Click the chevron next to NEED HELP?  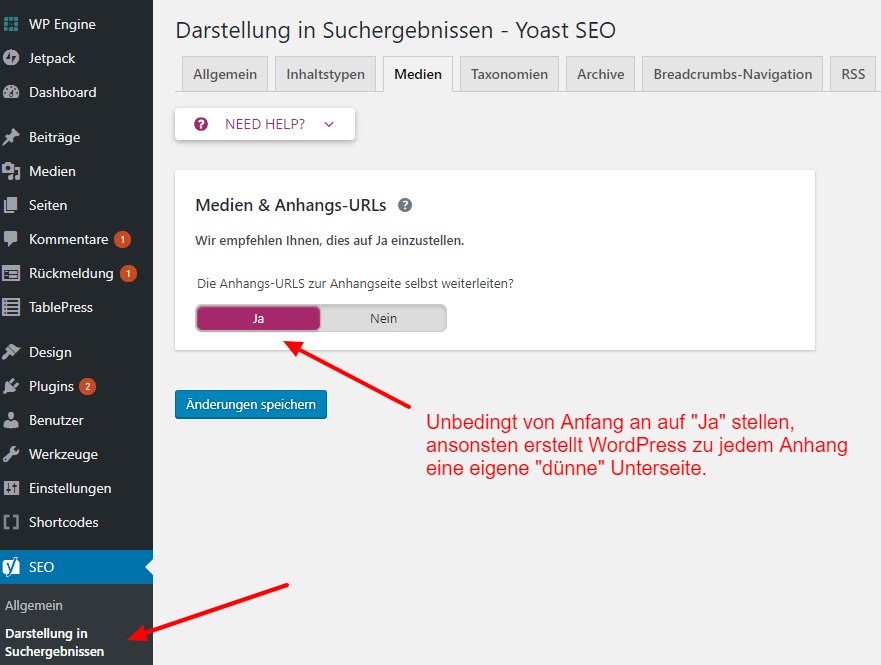(329, 124)
